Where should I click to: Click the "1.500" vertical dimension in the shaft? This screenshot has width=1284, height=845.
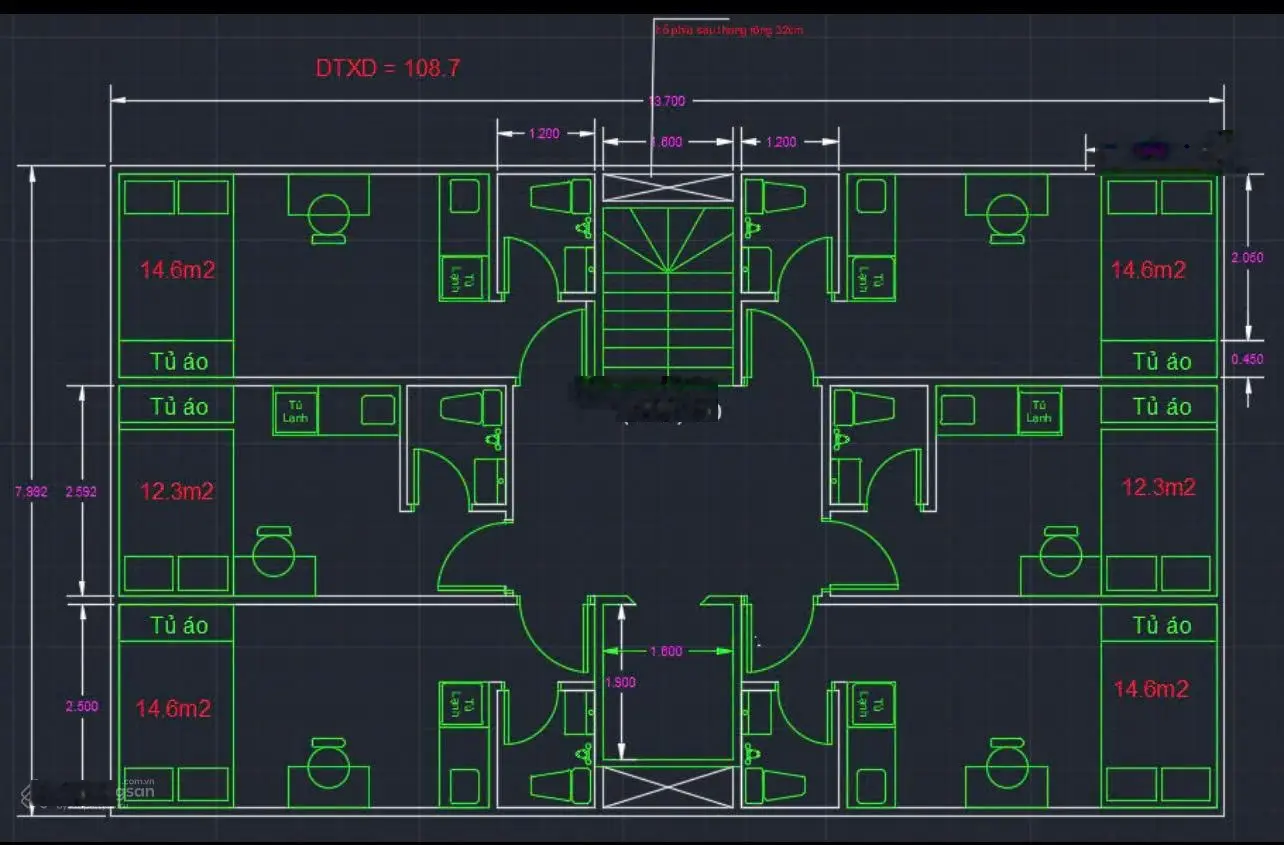620,682
